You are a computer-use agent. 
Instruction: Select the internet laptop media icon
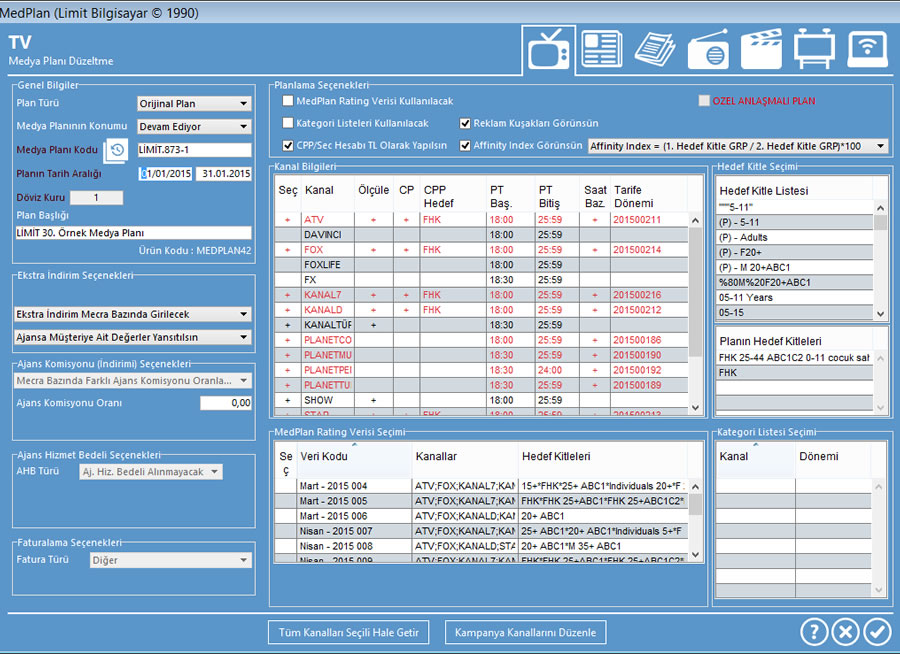point(867,49)
